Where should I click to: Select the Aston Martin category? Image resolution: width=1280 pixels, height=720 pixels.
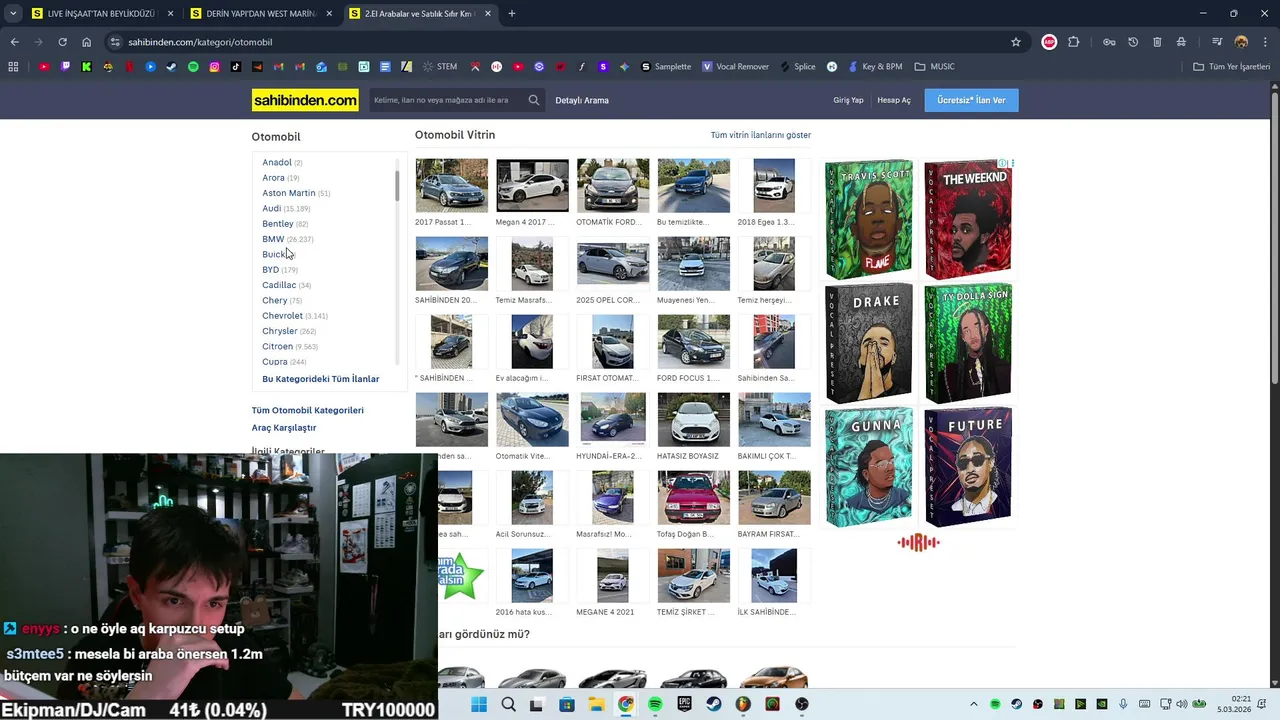pyautogui.click(x=288, y=193)
